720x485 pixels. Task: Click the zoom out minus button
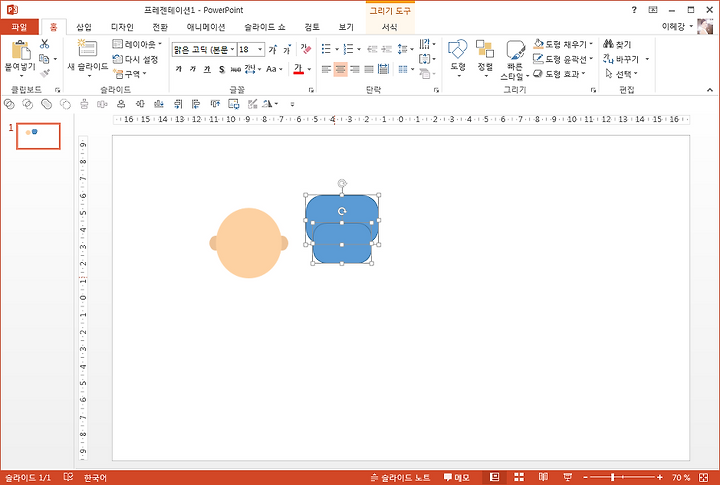585,478
